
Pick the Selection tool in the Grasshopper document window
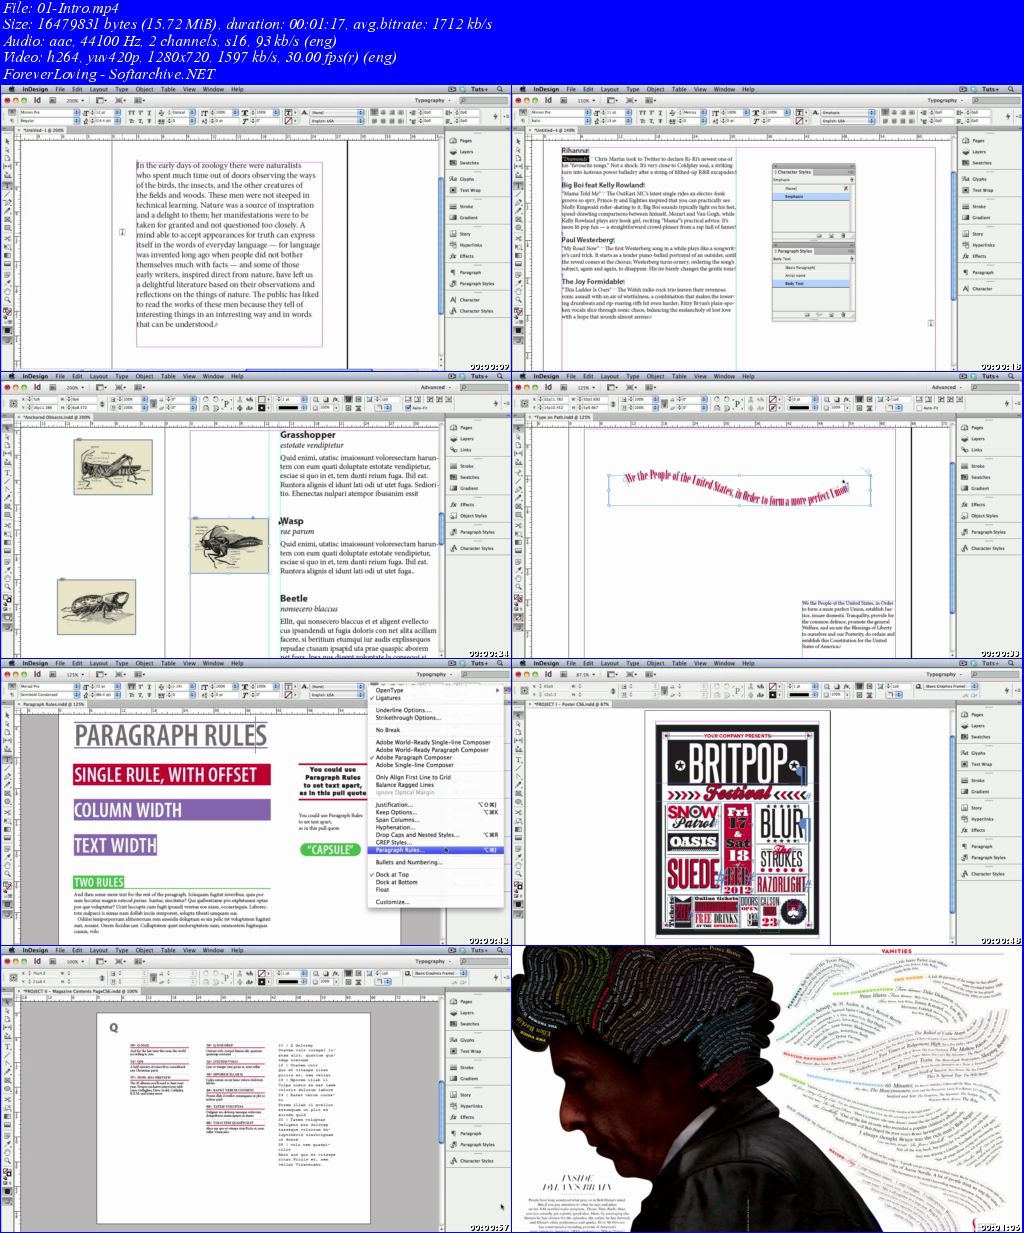[7, 428]
